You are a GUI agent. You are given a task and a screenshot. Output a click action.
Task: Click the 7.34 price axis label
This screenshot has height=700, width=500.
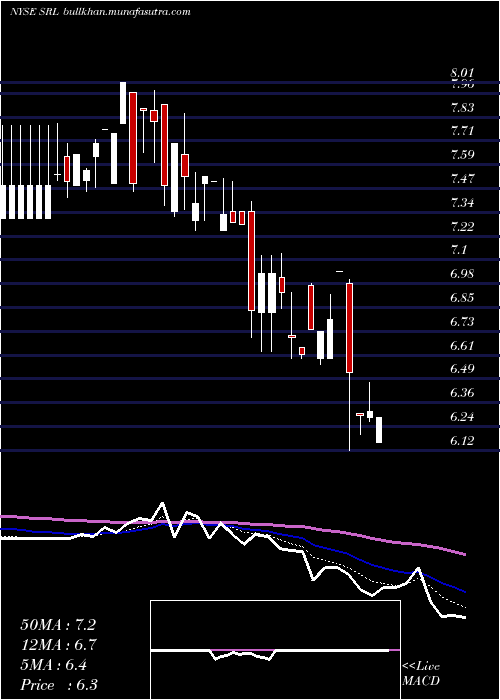click(462, 203)
